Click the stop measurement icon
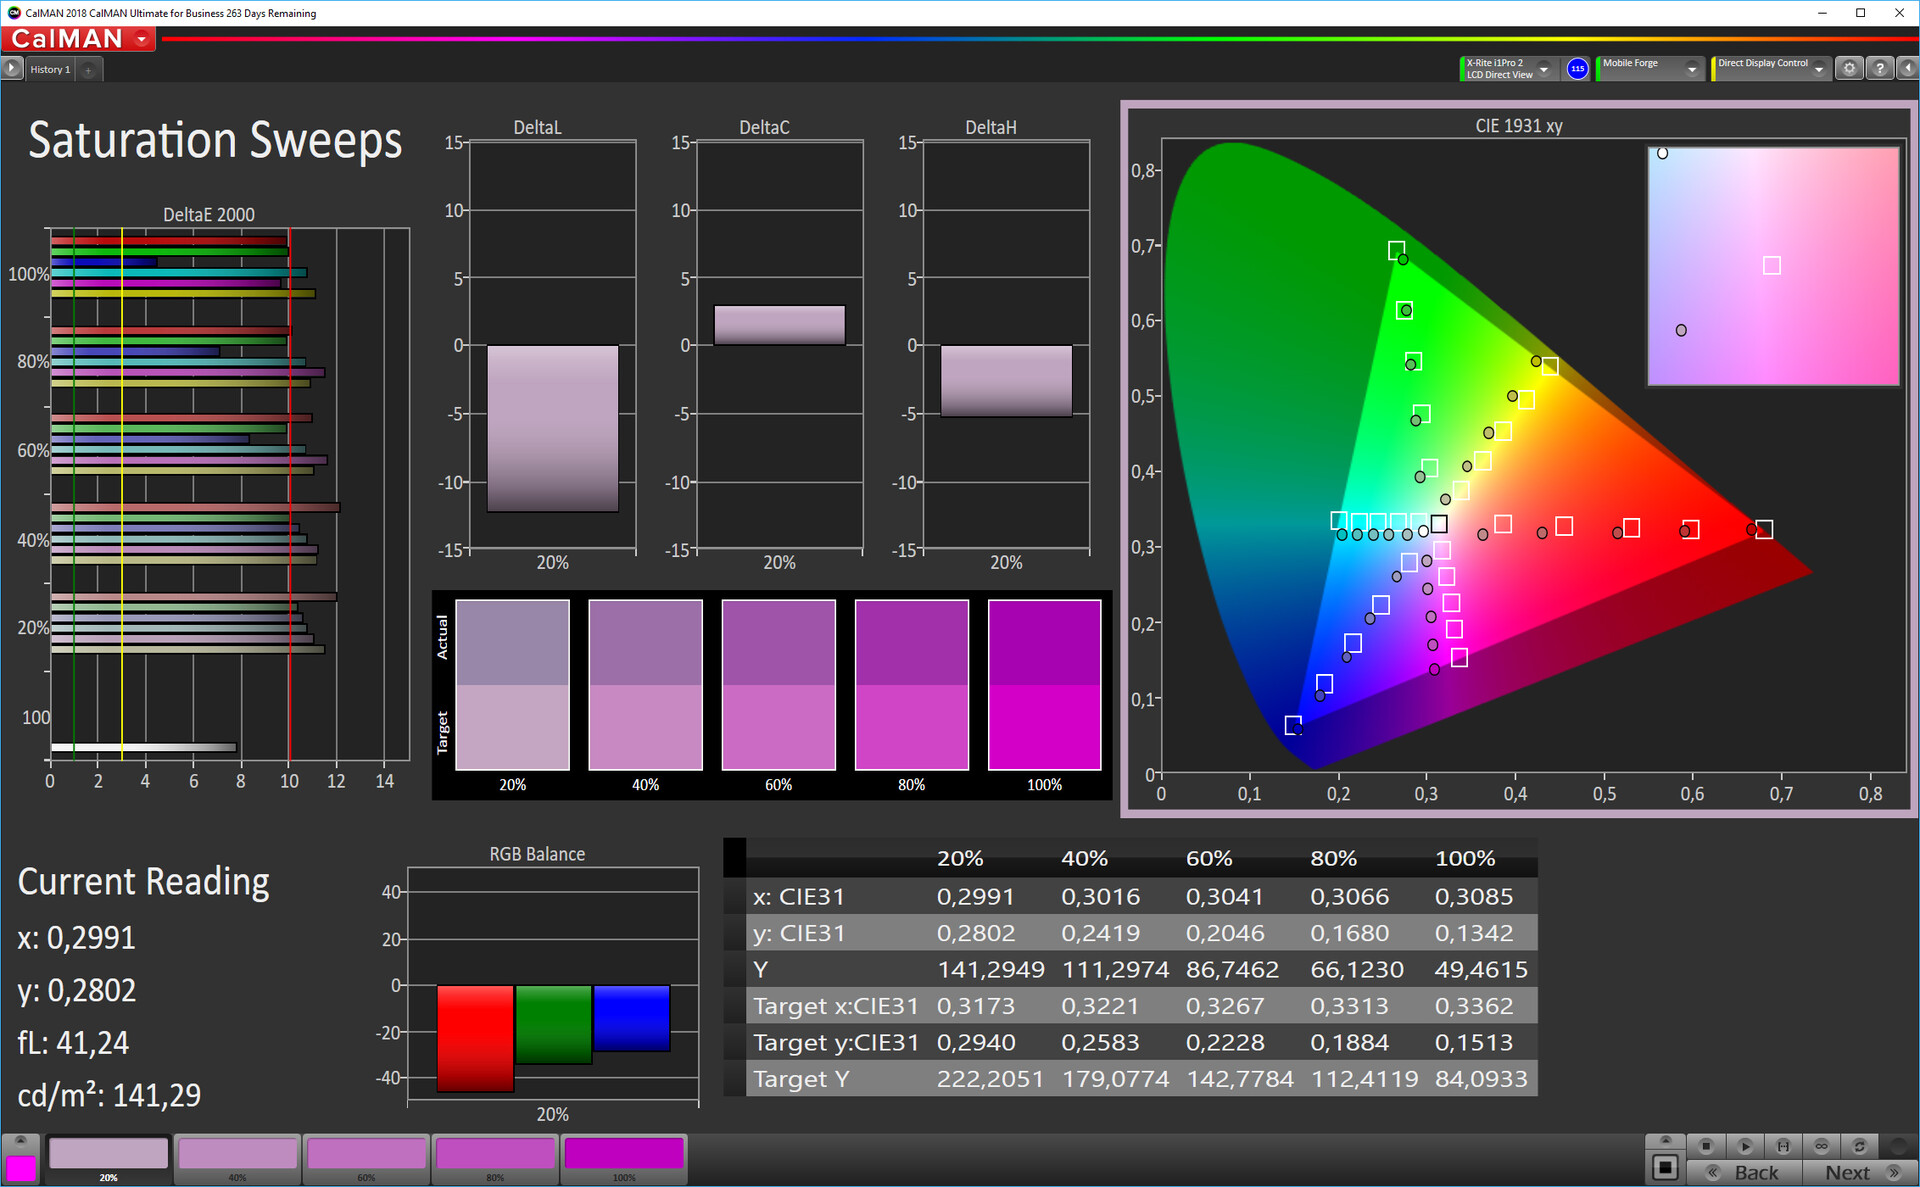1920x1187 pixels. (1706, 1146)
